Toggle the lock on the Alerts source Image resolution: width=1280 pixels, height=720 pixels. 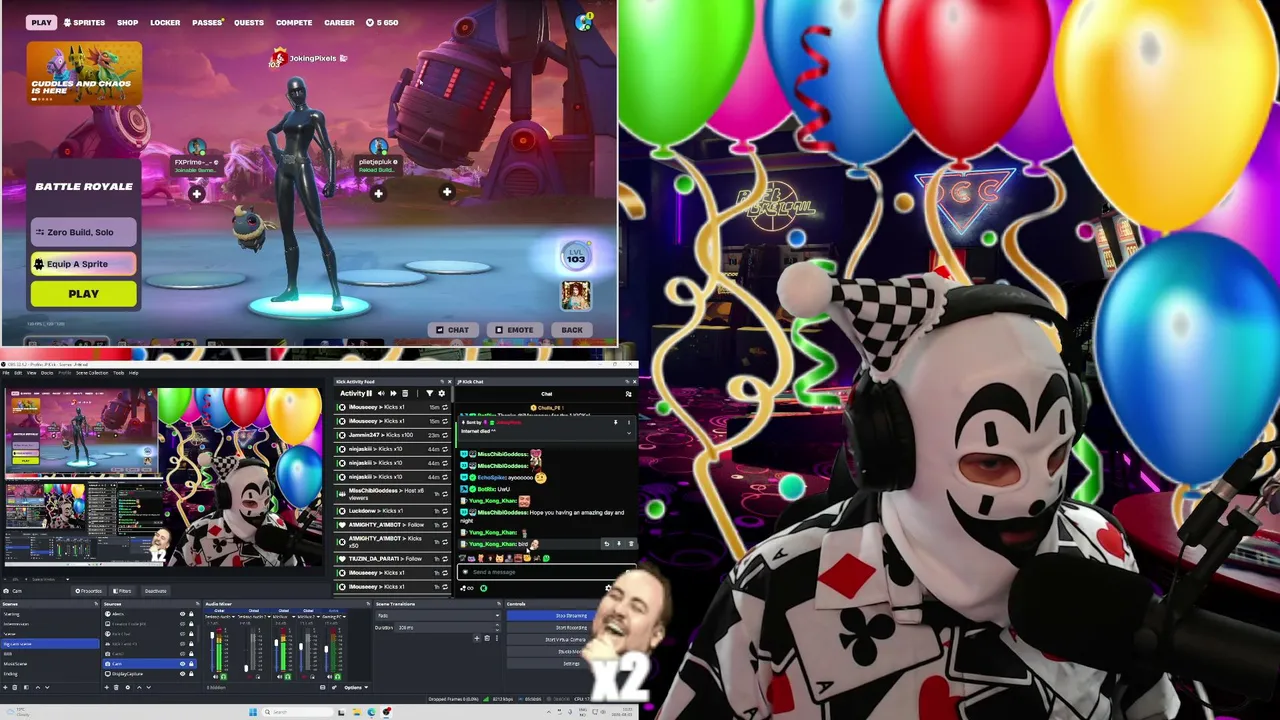point(191,614)
